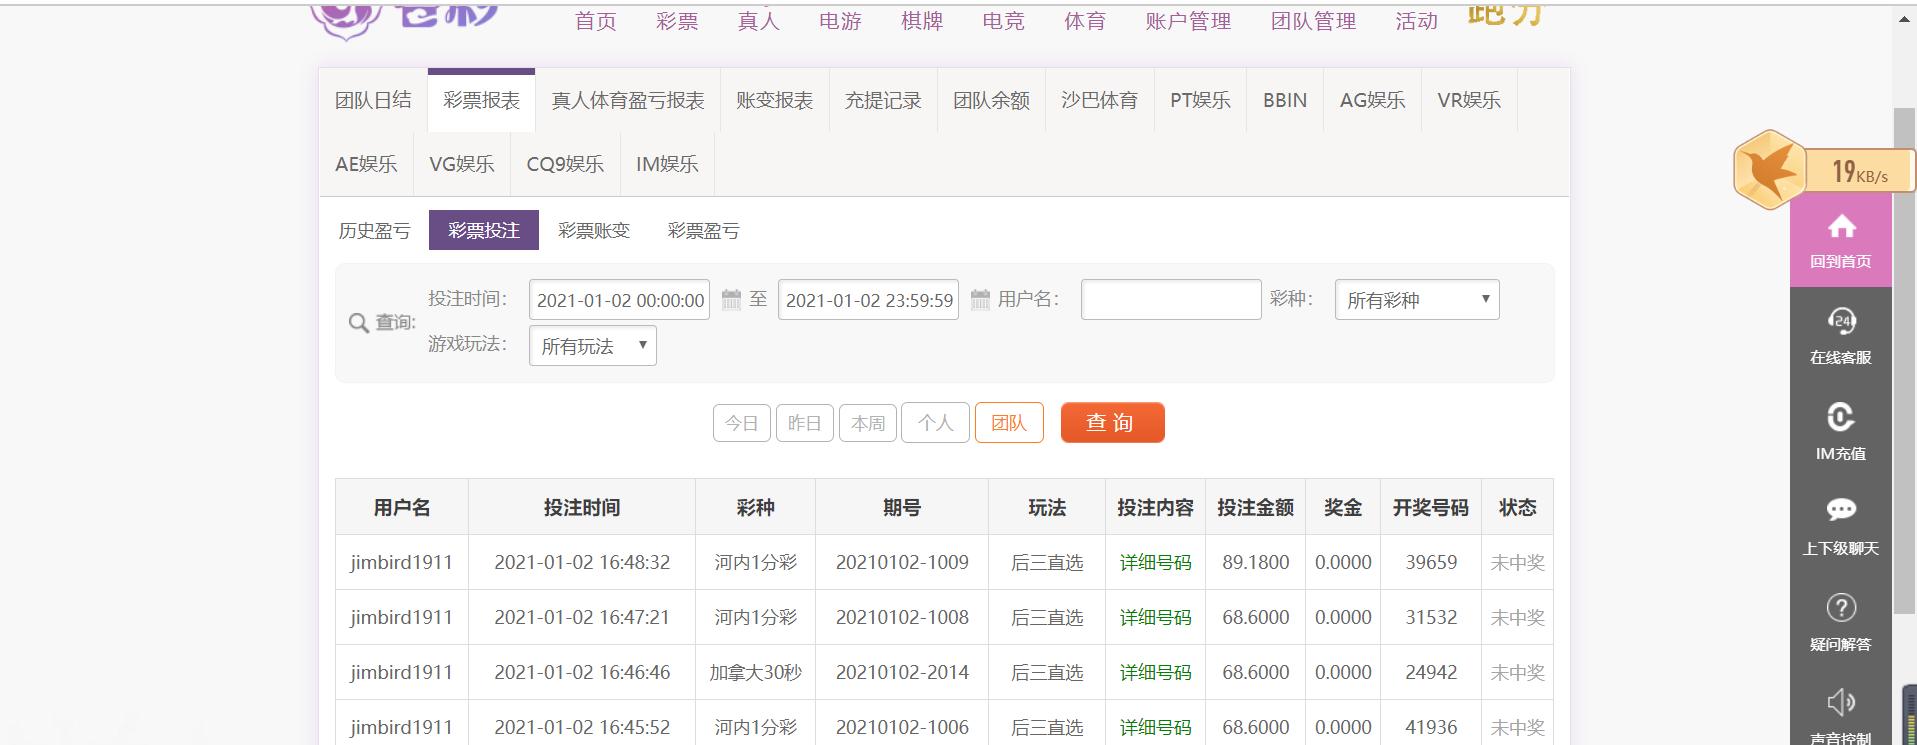Open calendar picker for start time
The height and width of the screenshot is (745, 1917).
731,299
